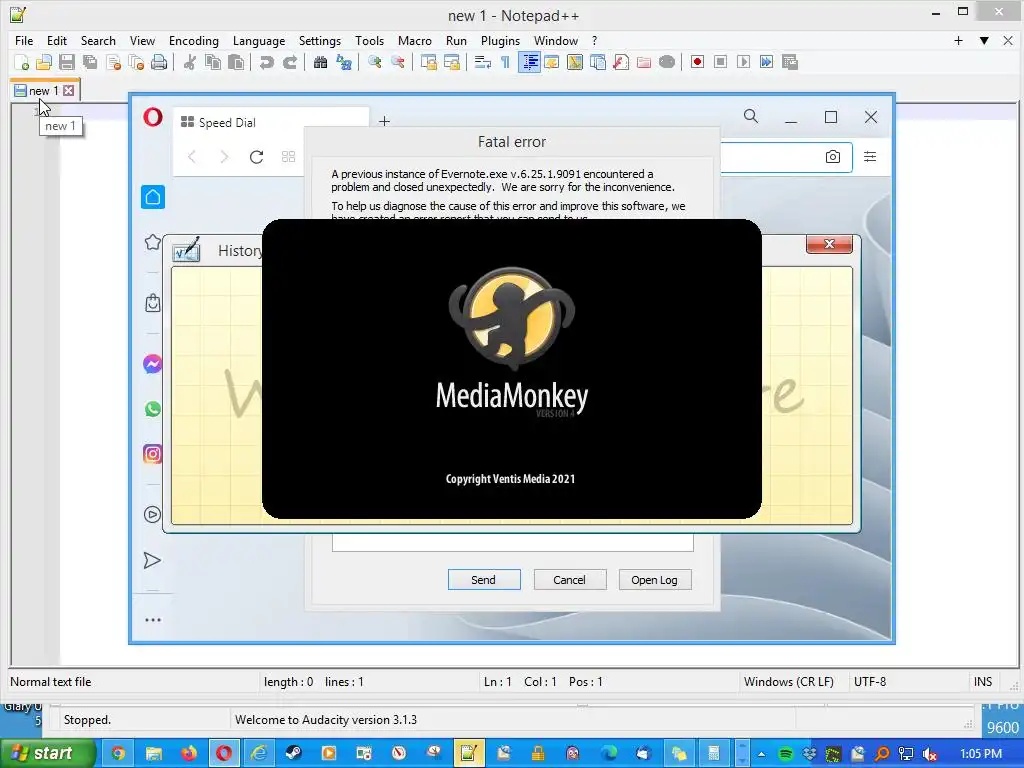Click the Open file folder icon in Notepad++
Viewport: 1024px width, 768px height.
click(44, 62)
